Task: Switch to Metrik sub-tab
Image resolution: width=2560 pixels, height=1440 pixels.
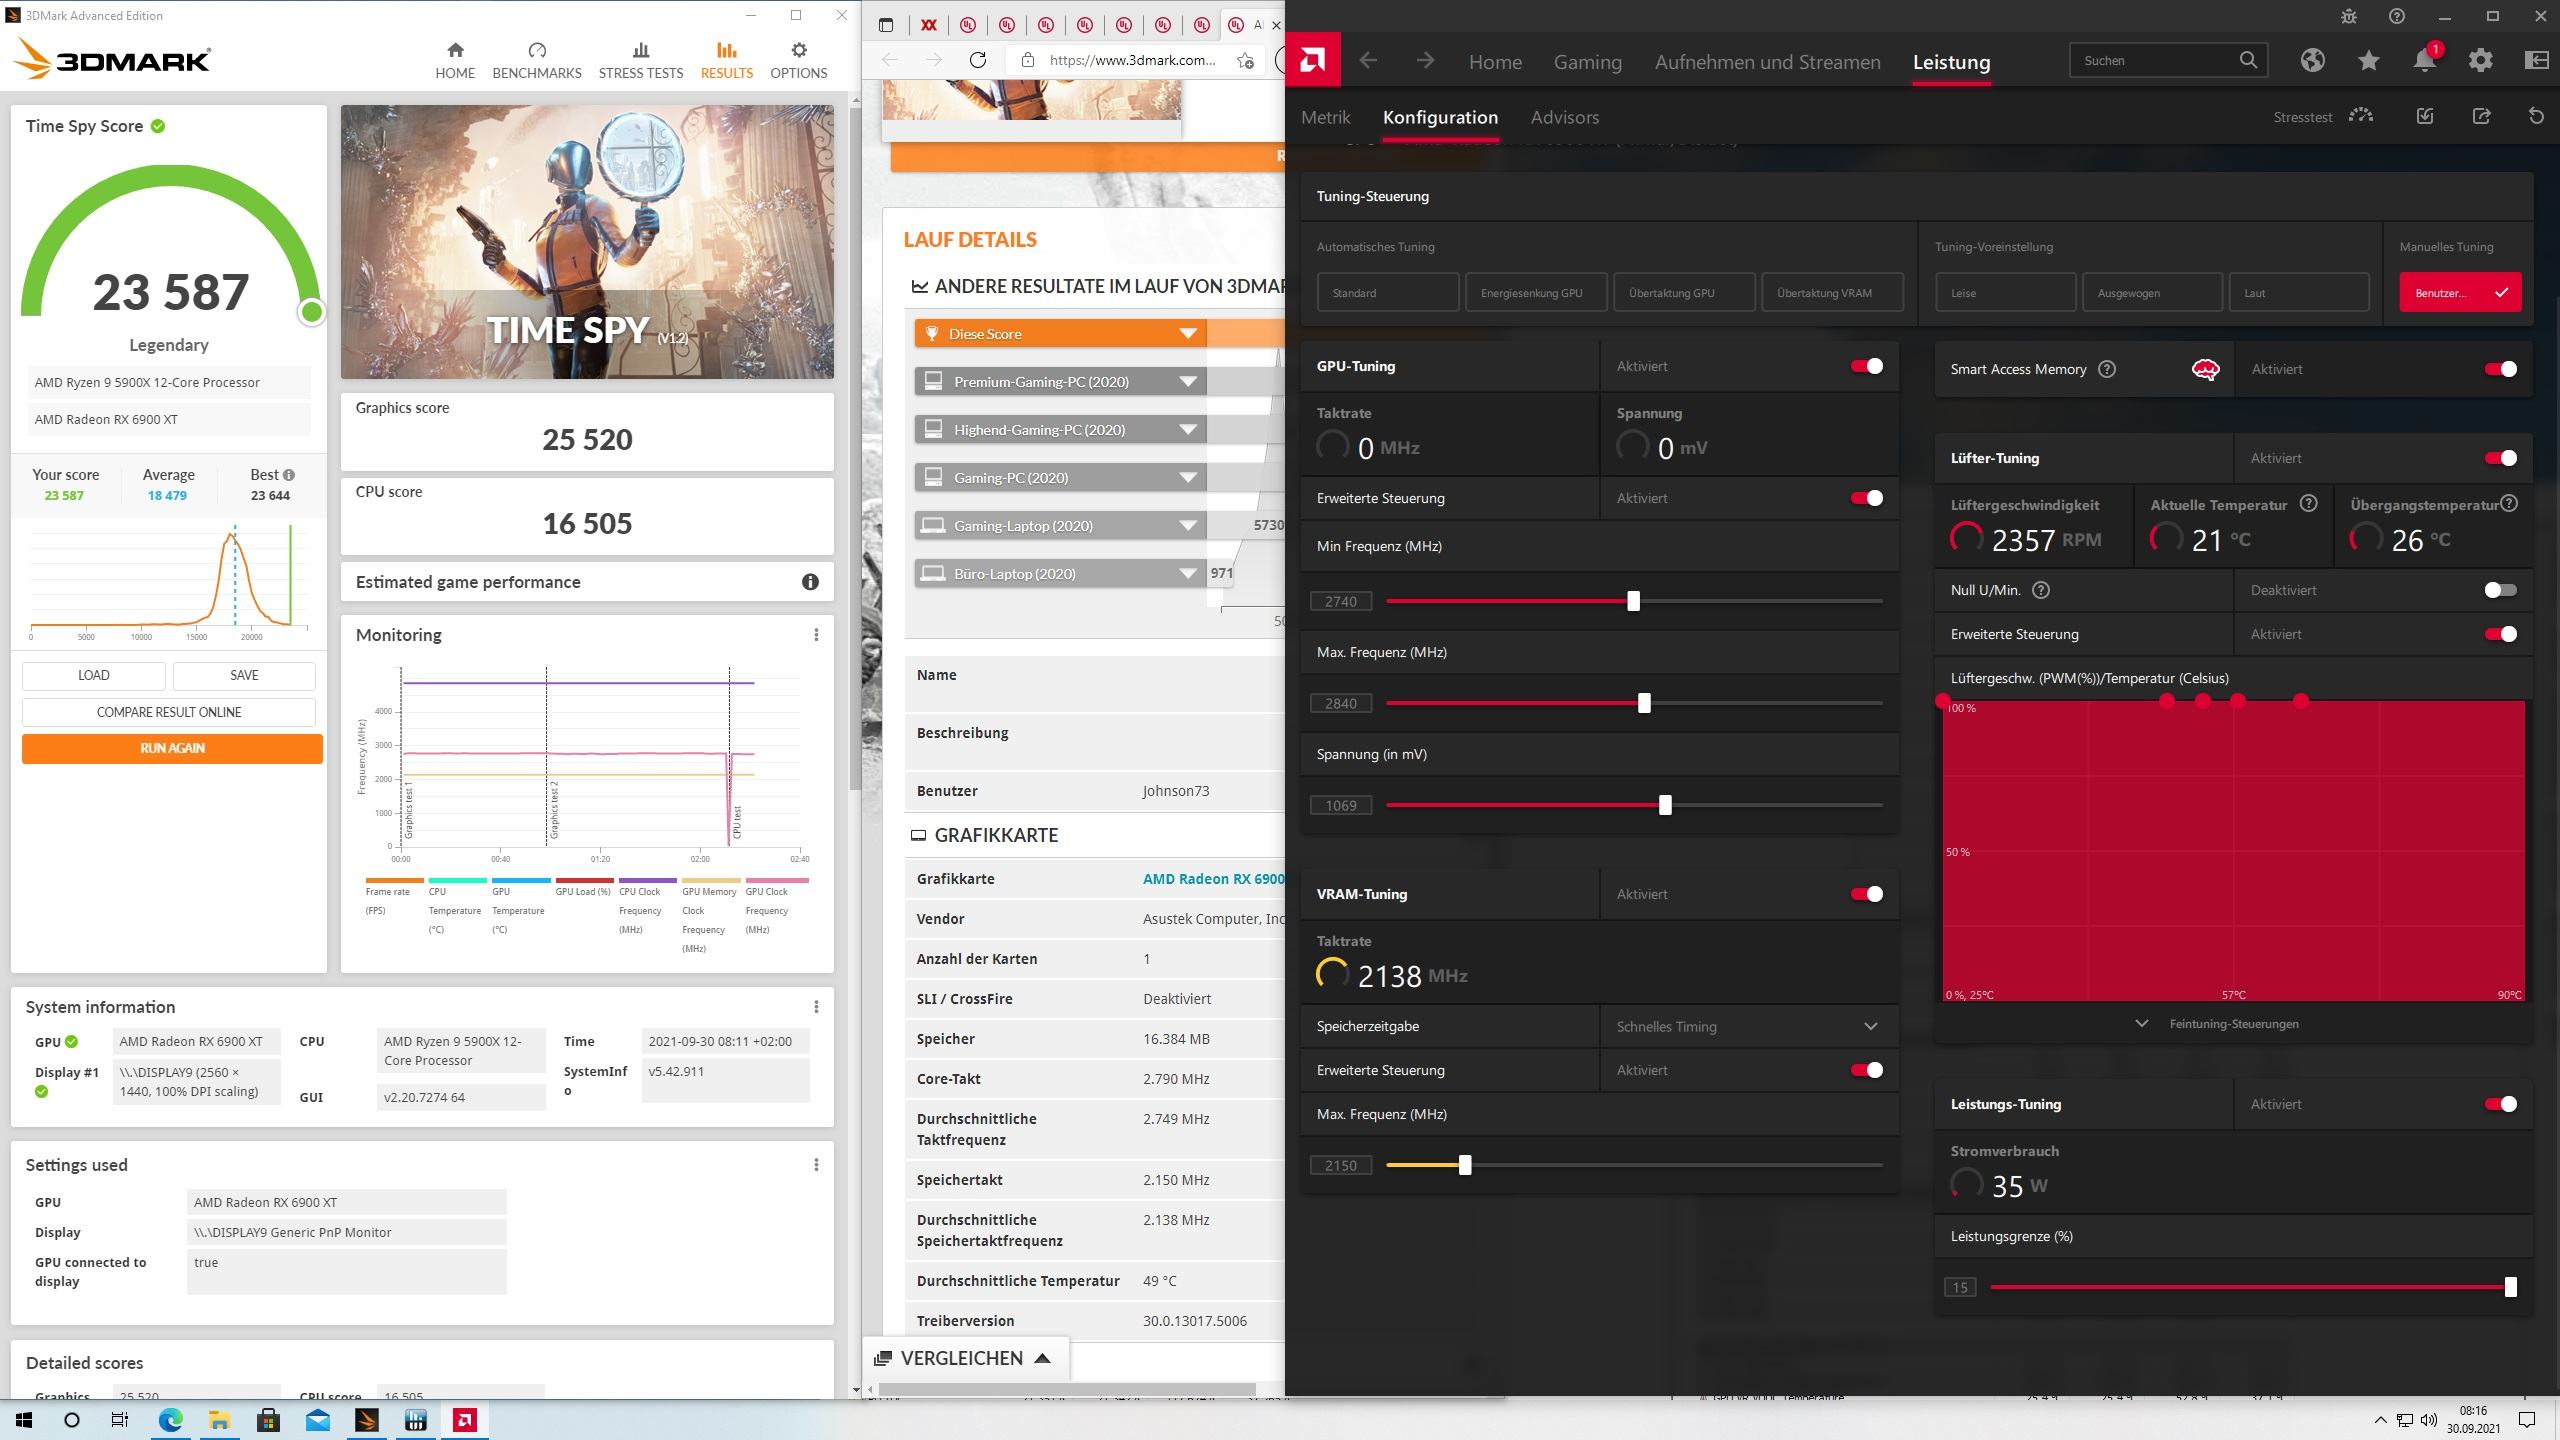Action: coord(1325,117)
